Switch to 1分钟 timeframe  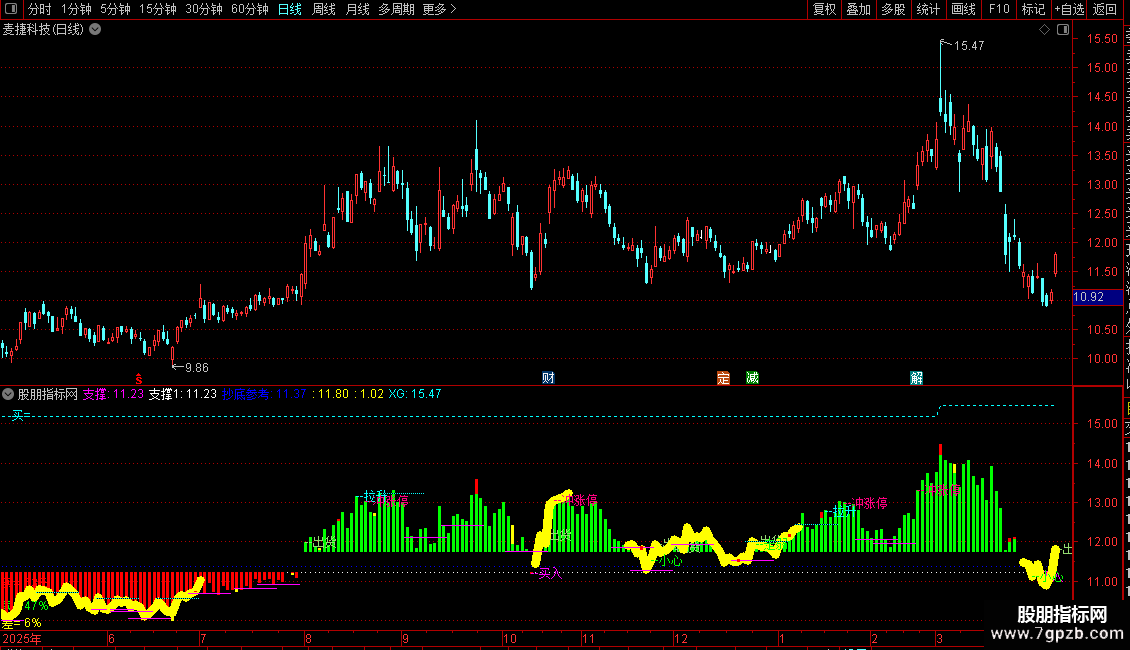pos(76,9)
